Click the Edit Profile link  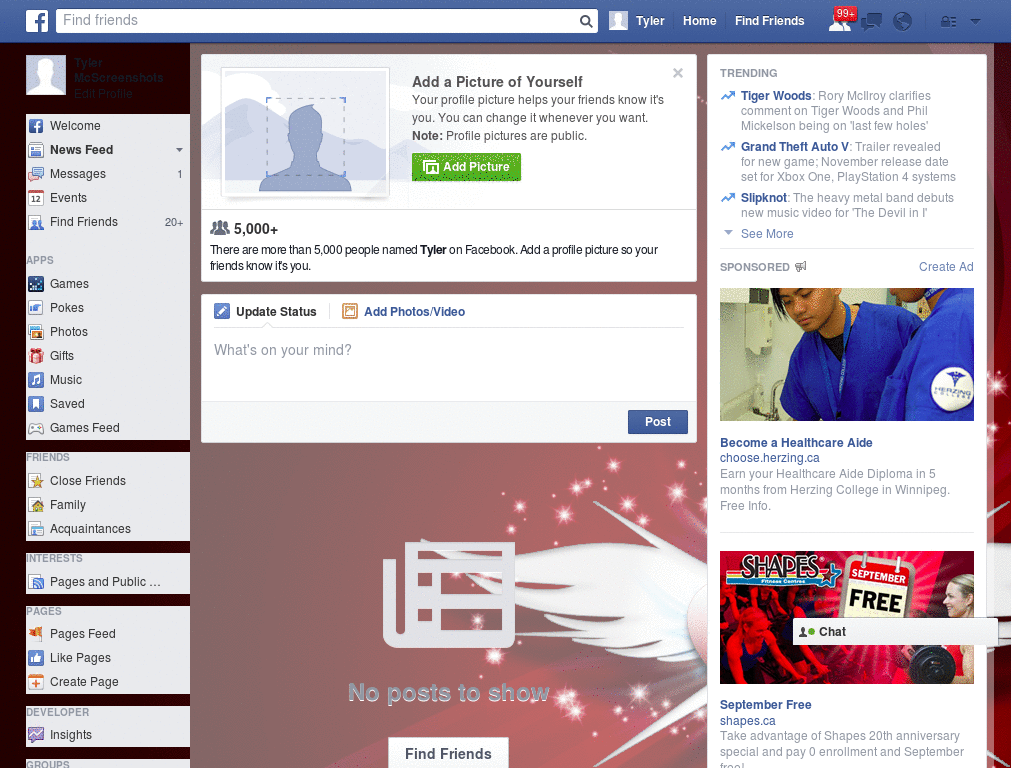[103, 94]
